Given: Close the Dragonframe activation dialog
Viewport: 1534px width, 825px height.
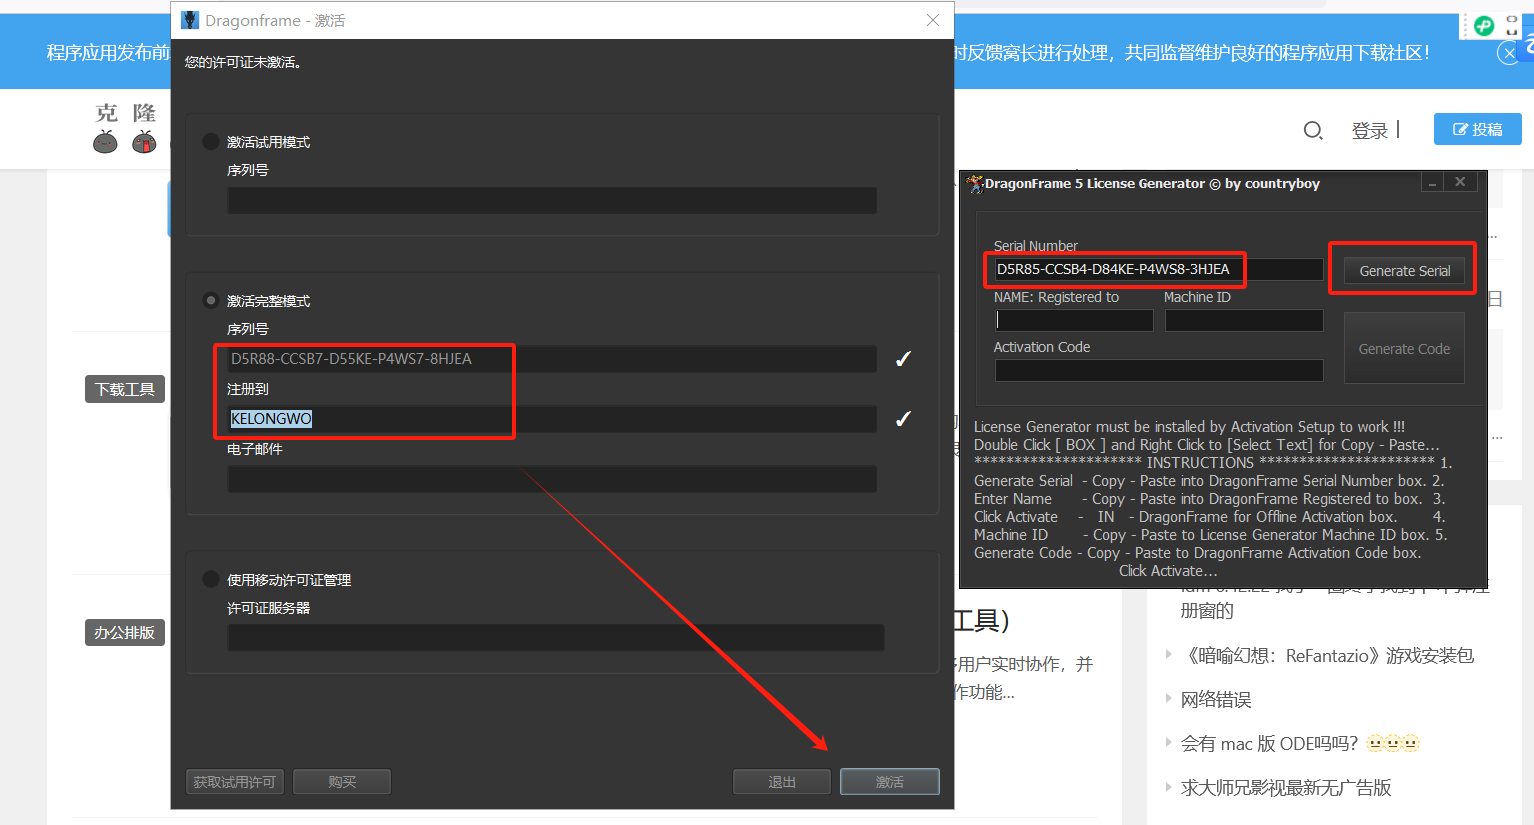Looking at the screenshot, I should point(933,20).
